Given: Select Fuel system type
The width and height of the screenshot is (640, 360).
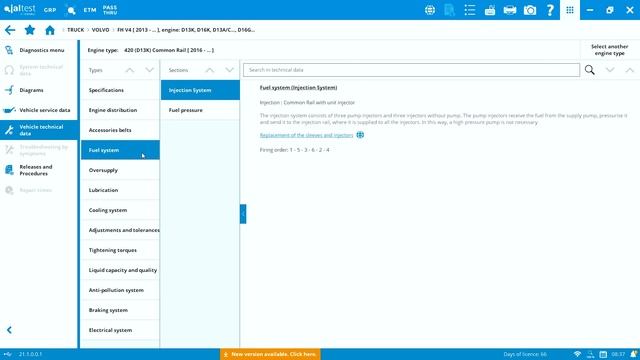Looking at the screenshot, I should [120, 150].
